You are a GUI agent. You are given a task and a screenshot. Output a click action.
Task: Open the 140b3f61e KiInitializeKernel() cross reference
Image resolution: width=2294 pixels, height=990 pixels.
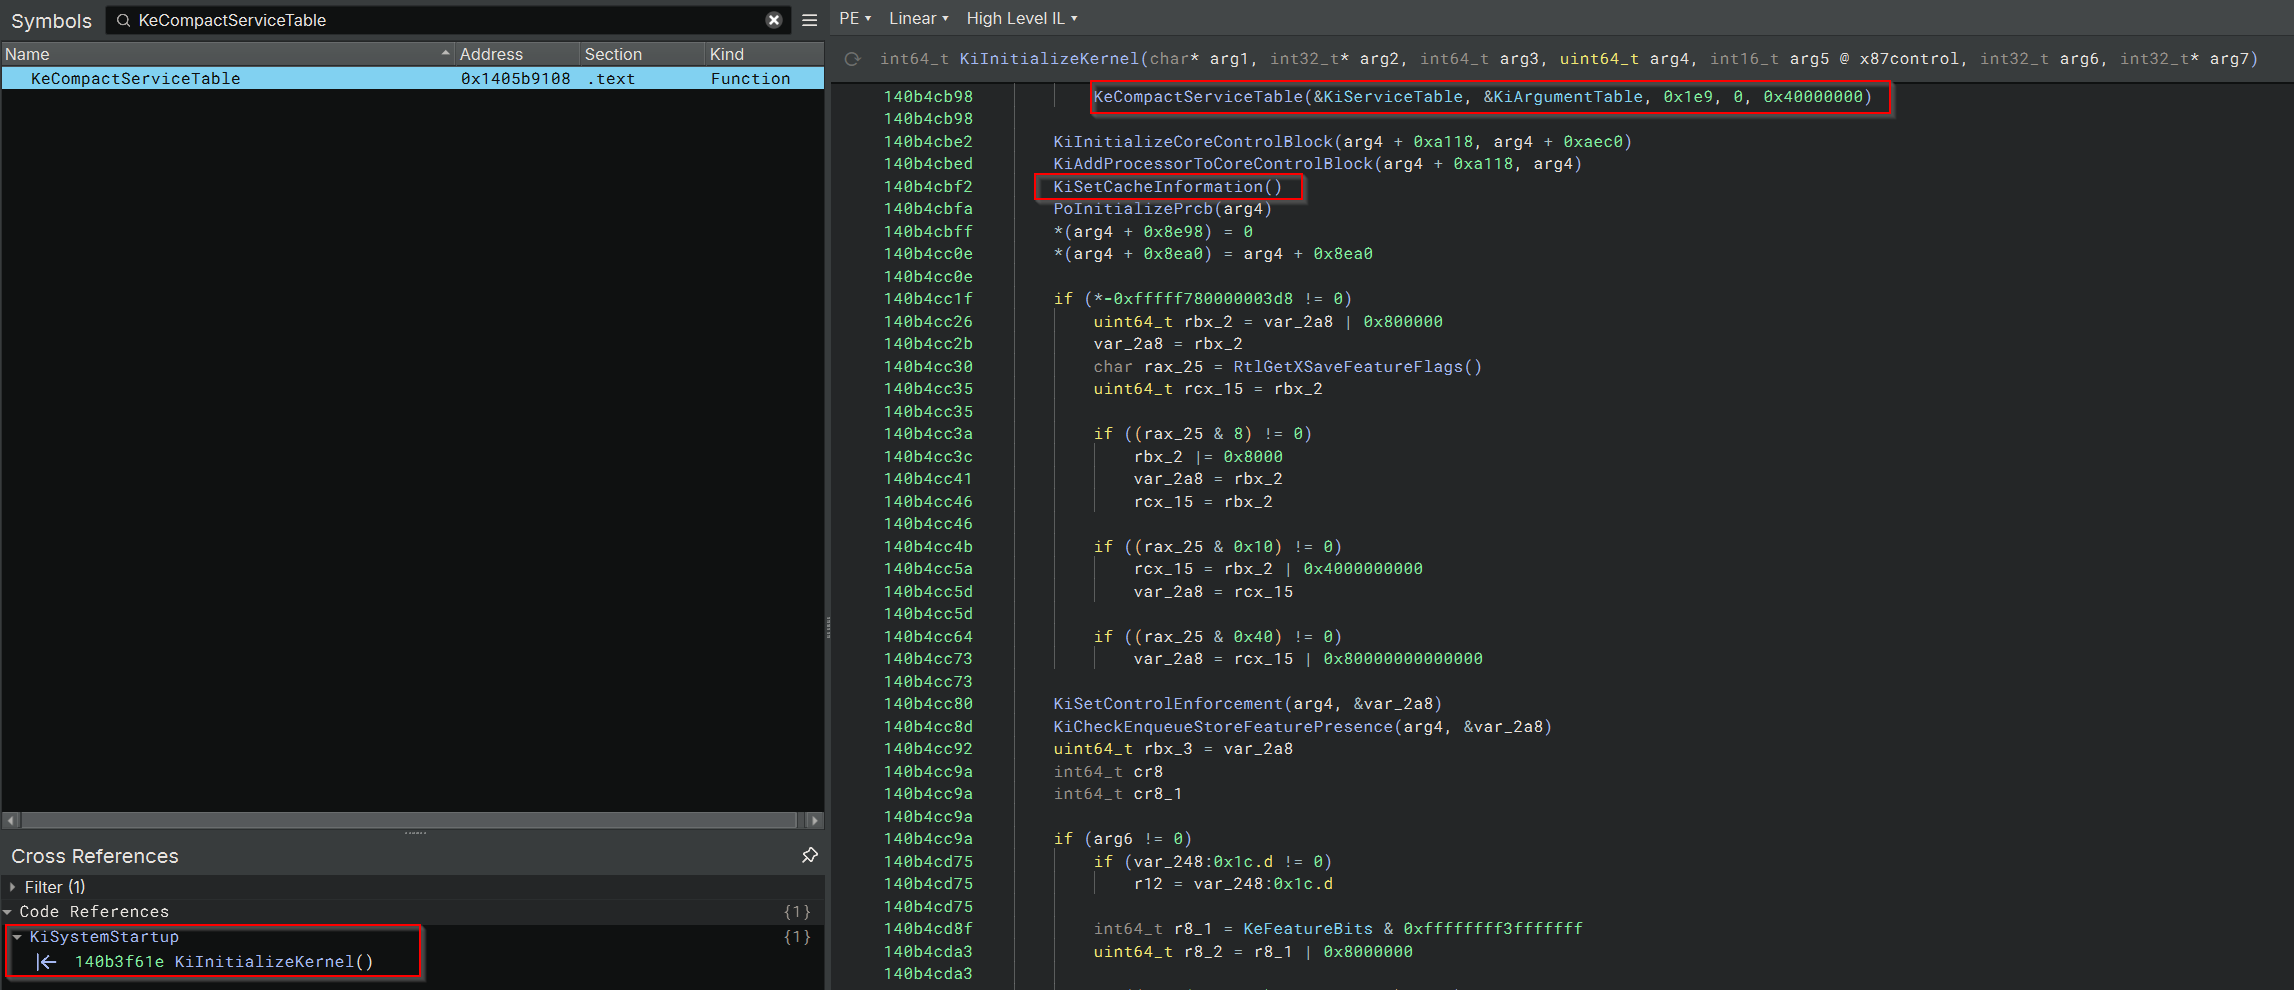(224, 962)
